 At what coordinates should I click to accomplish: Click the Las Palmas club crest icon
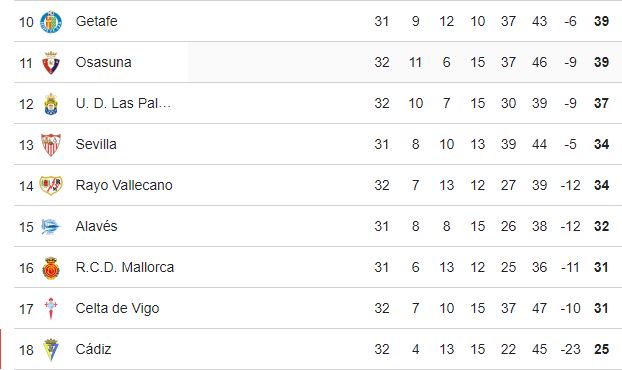coord(51,104)
